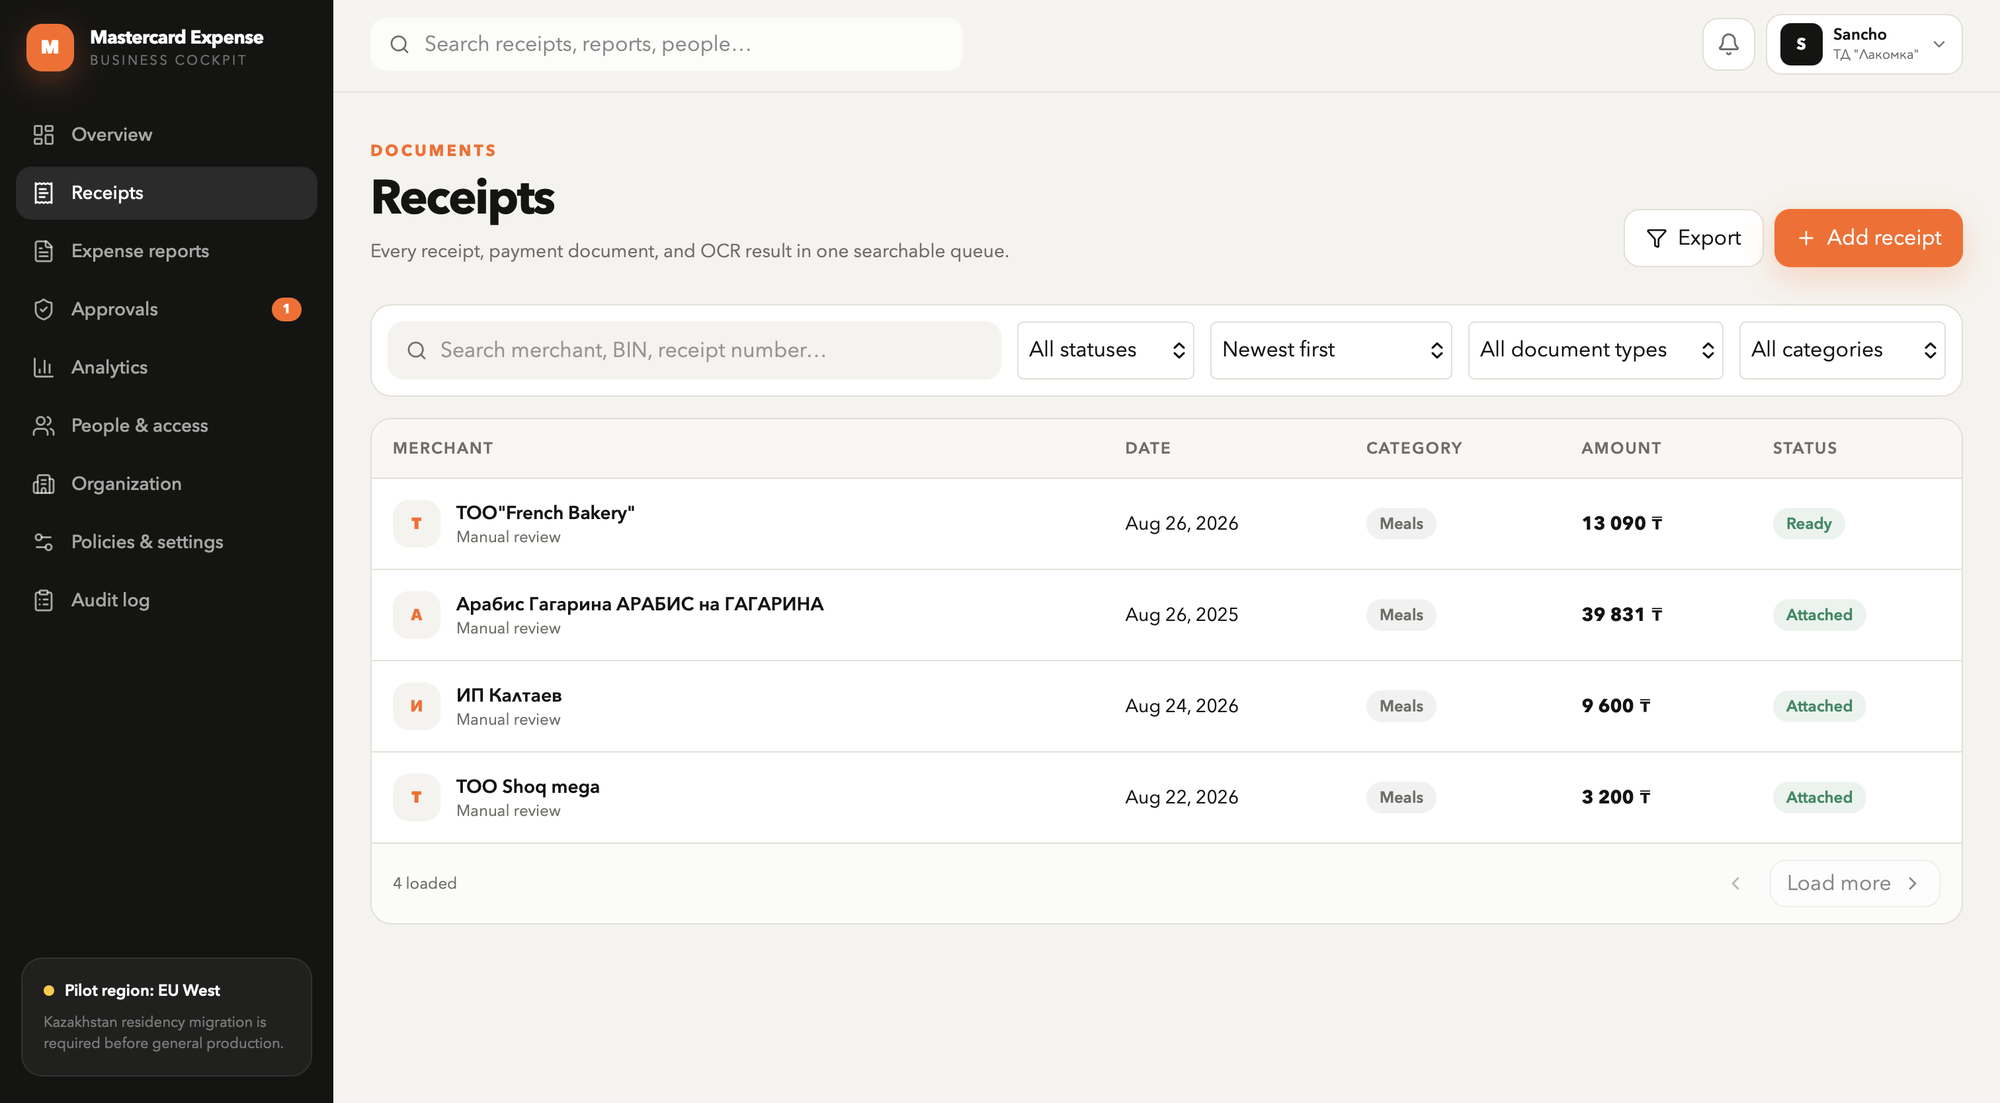
Task: Click the Analytics bar chart icon
Action: (43, 367)
